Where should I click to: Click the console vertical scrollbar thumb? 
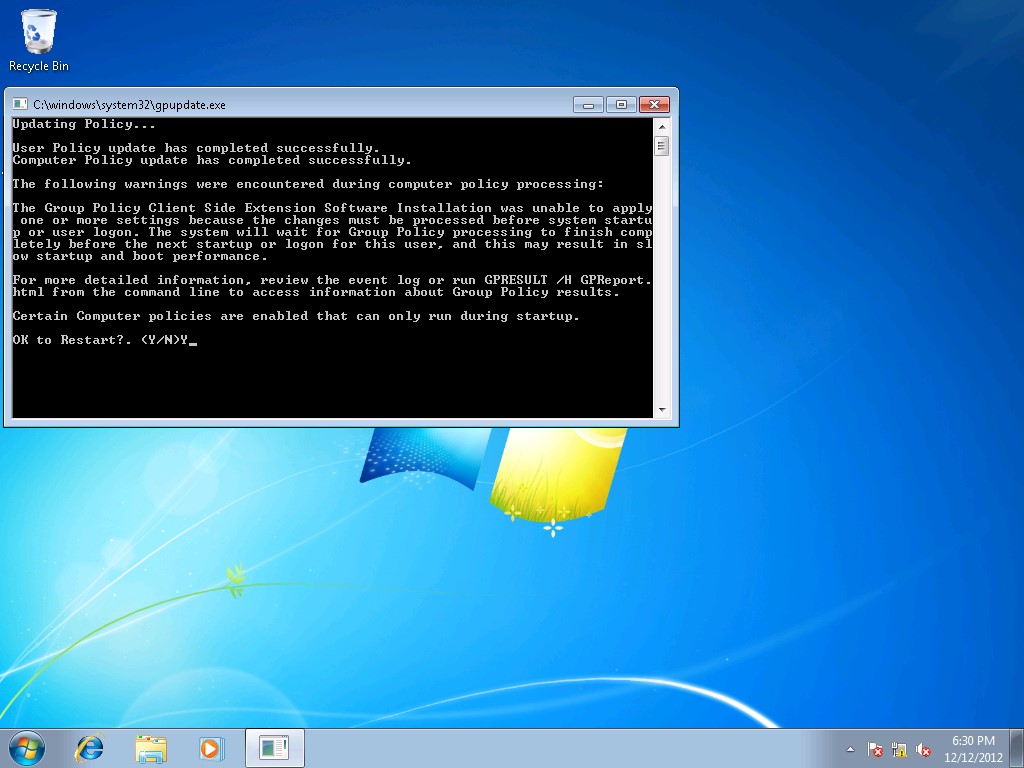[662, 146]
